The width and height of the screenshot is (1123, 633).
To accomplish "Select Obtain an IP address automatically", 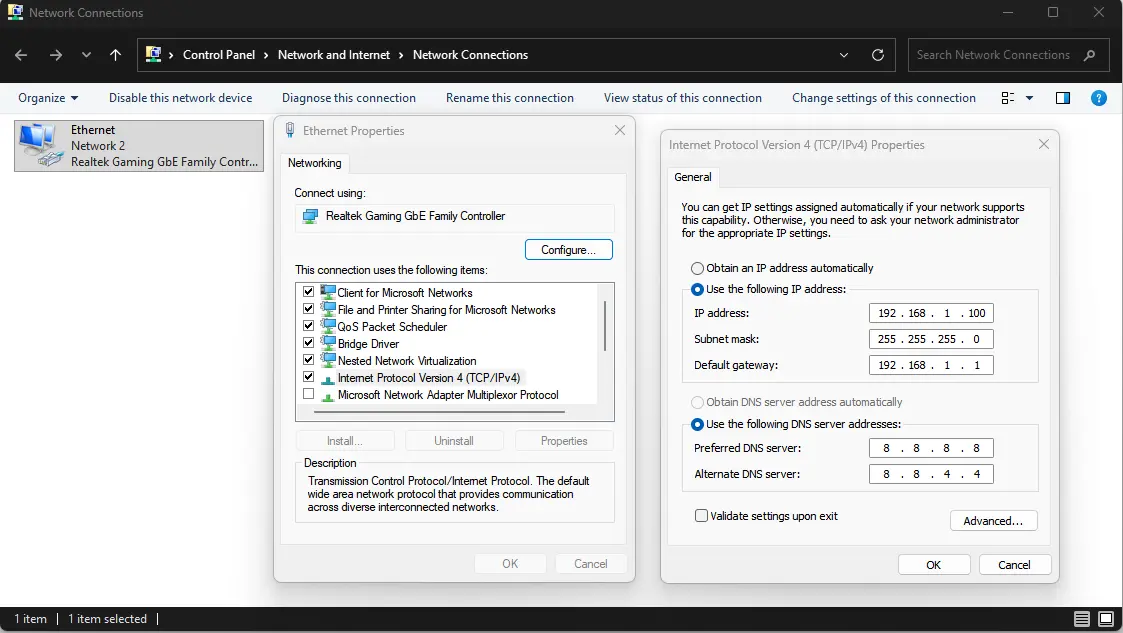I will [x=697, y=268].
